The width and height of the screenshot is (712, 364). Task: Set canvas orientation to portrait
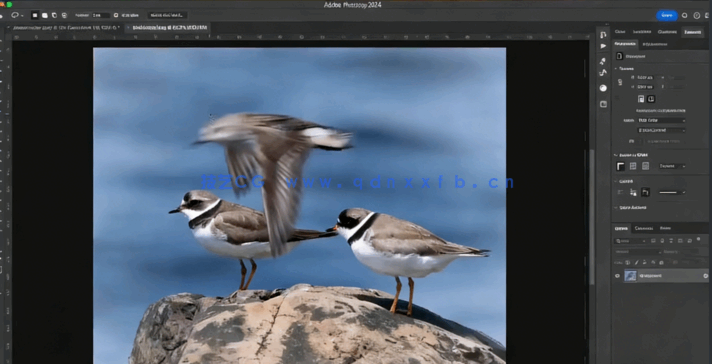tap(641, 99)
